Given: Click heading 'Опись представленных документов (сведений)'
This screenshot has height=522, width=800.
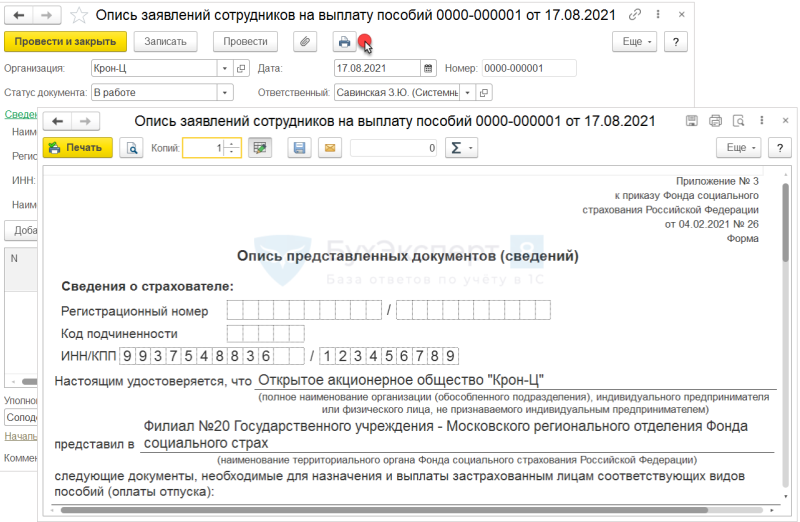Looking at the screenshot, I should [x=408, y=256].
